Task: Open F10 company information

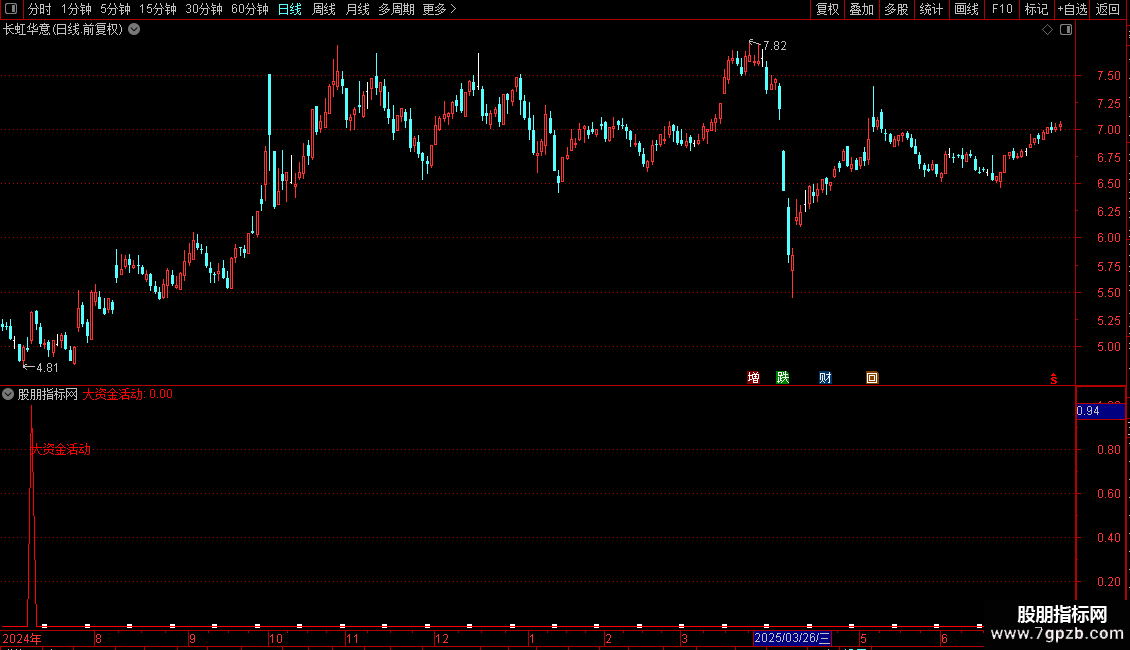Action: coord(1002,9)
